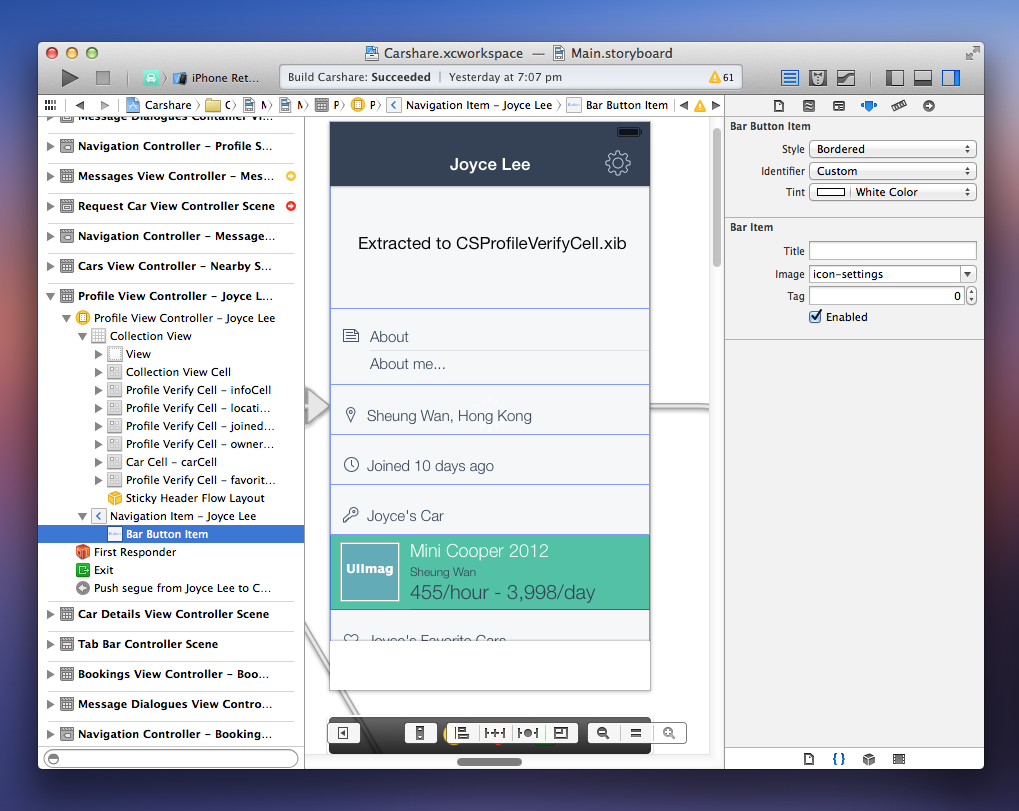
Task: Switch to the Assistant editor
Action: tap(818, 78)
